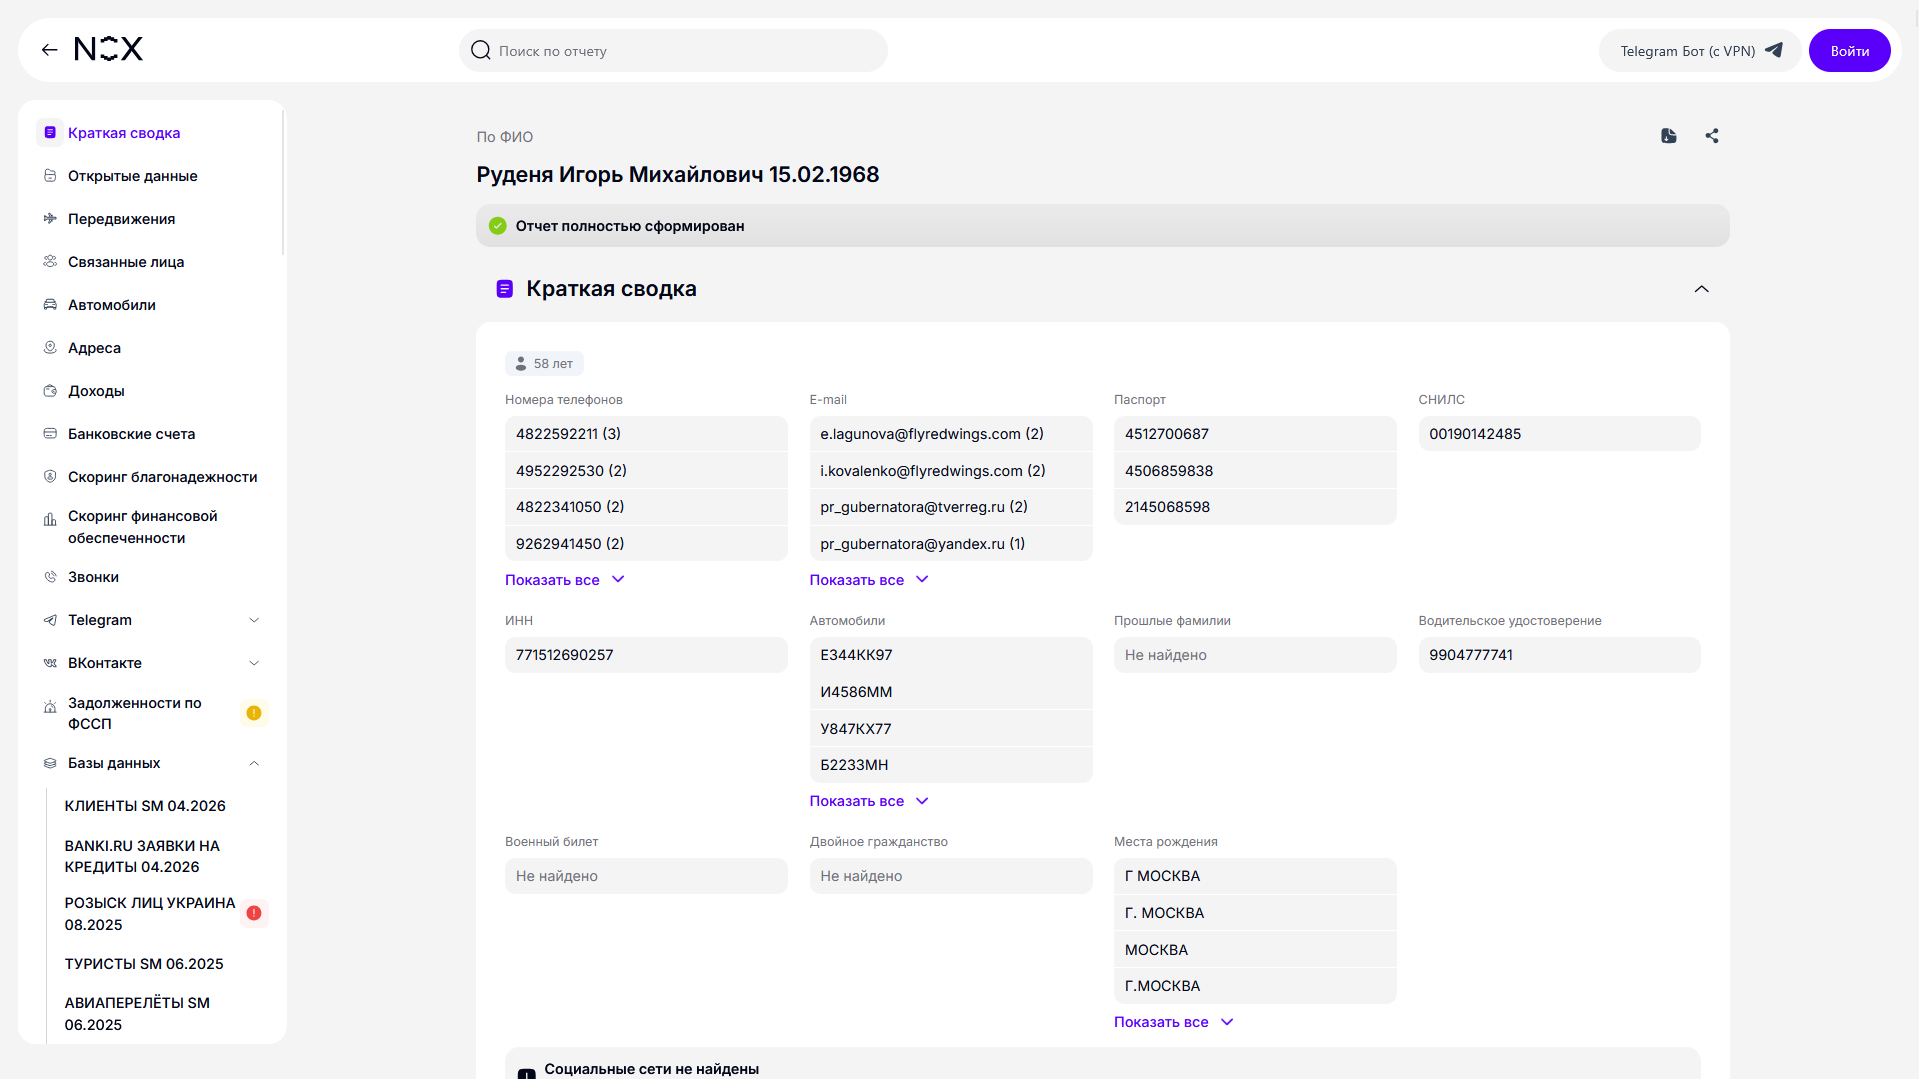This screenshot has width=1919, height=1079.
Task: Open Краткая сводка in sidebar
Action: point(124,133)
